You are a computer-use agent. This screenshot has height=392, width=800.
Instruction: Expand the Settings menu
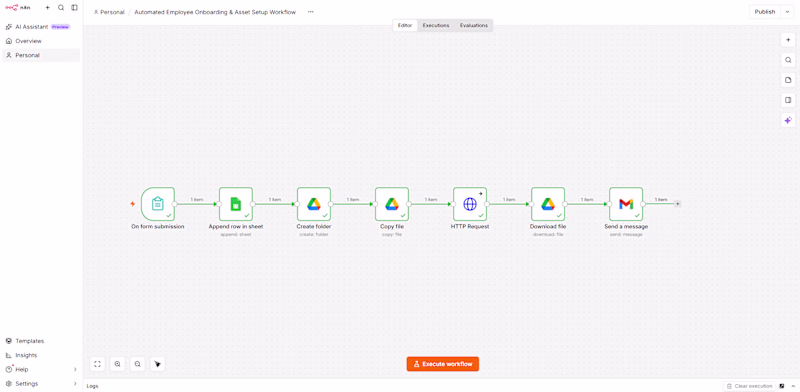pyautogui.click(x=41, y=384)
